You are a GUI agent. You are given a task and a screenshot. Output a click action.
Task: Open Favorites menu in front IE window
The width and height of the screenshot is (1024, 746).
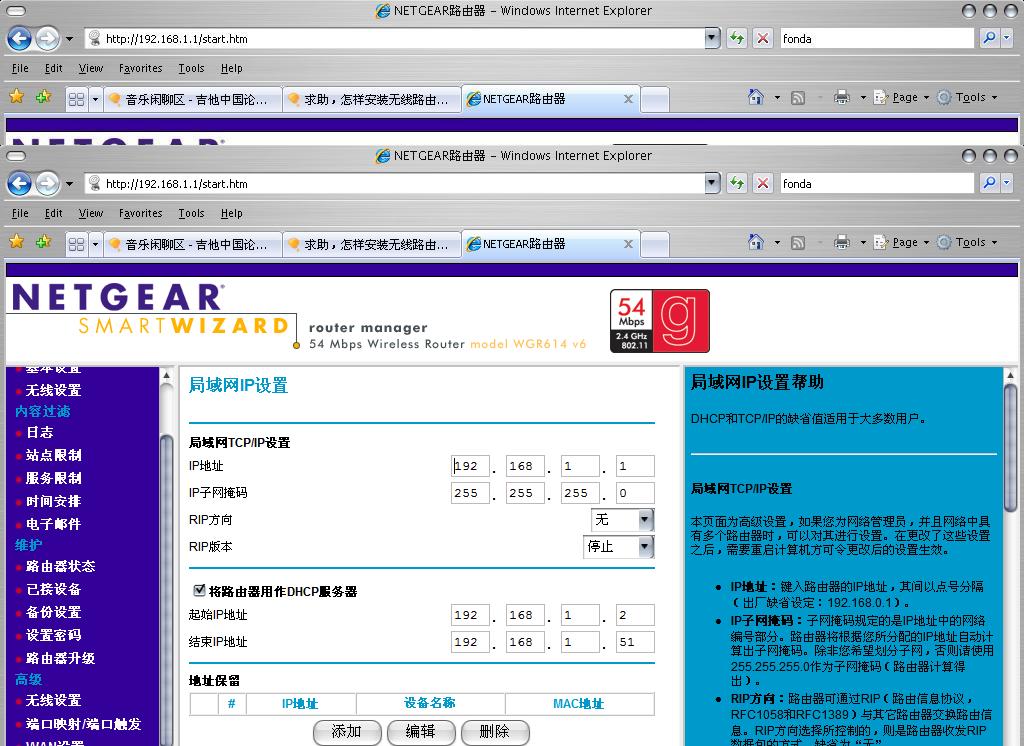coord(140,213)
